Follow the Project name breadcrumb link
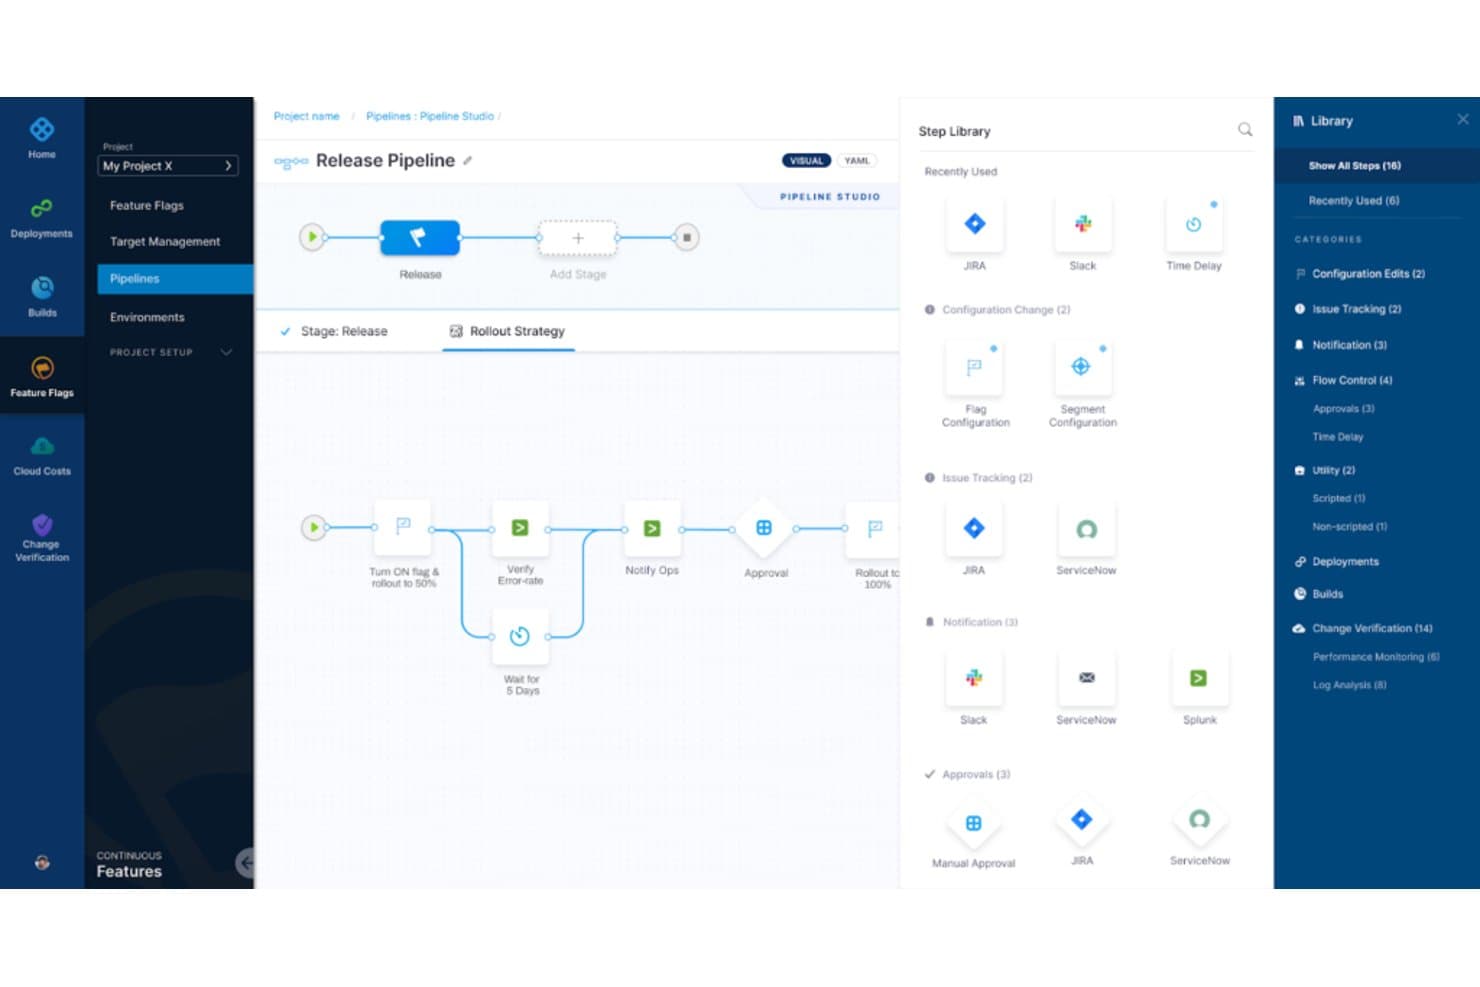The width and height of the screenshot is (1480, 987). coord(306,116)
